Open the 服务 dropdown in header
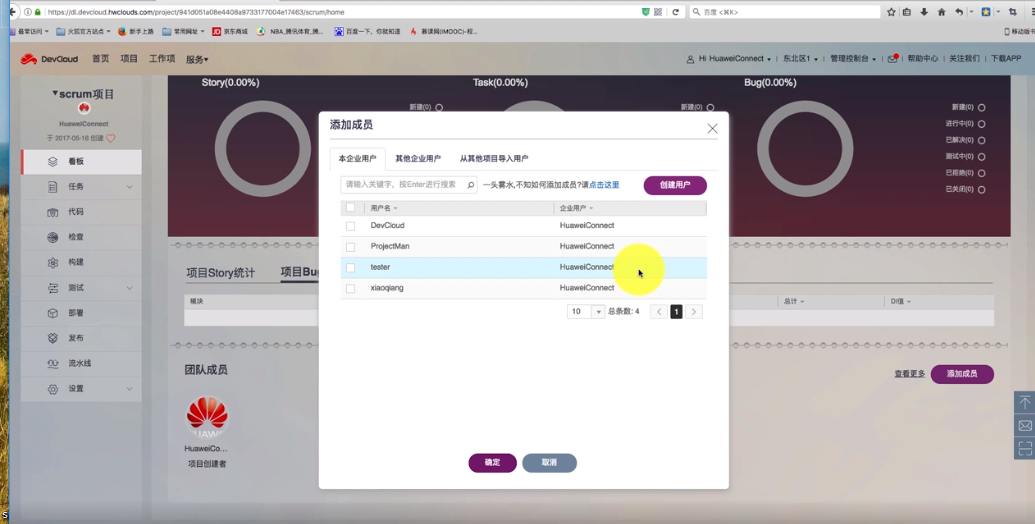Screen dimensions: 1035x524 (197, 59)
